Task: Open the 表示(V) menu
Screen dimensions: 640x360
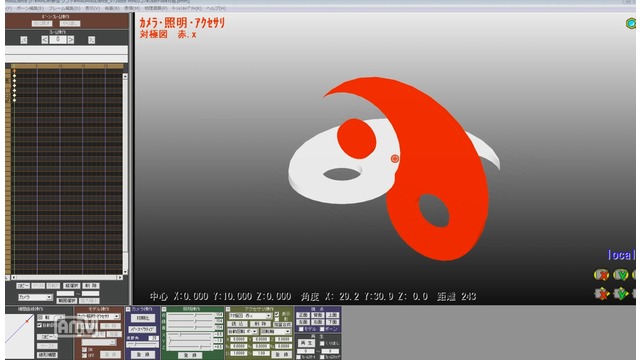Action: coord(93,8)
